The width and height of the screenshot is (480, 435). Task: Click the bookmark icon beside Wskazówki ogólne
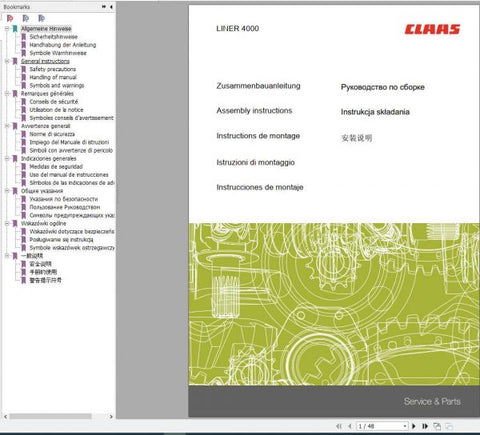15,223
